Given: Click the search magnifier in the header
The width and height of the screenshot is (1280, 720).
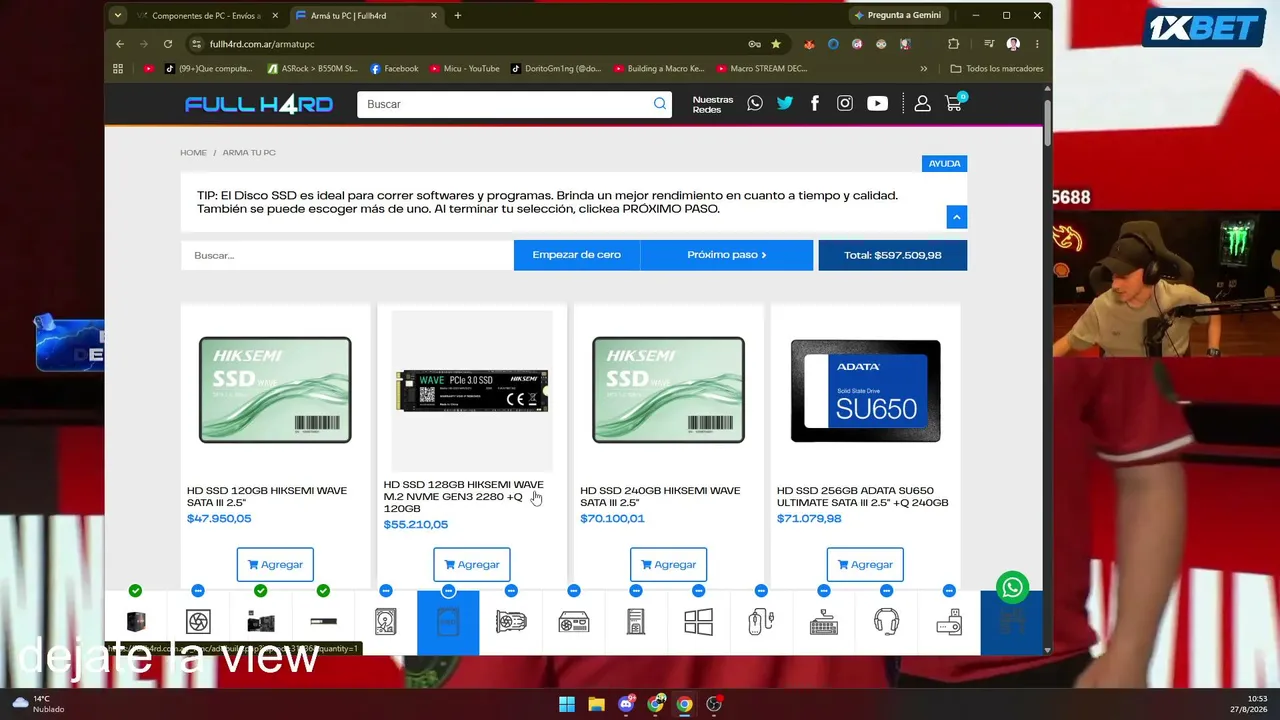Looking at the screenshot, I should click(660, 104).
